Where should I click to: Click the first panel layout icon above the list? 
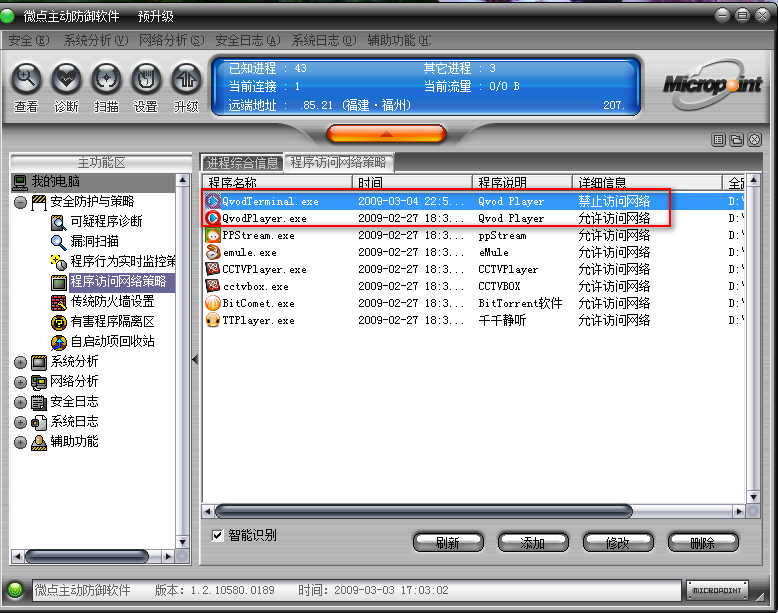(718, 140)
